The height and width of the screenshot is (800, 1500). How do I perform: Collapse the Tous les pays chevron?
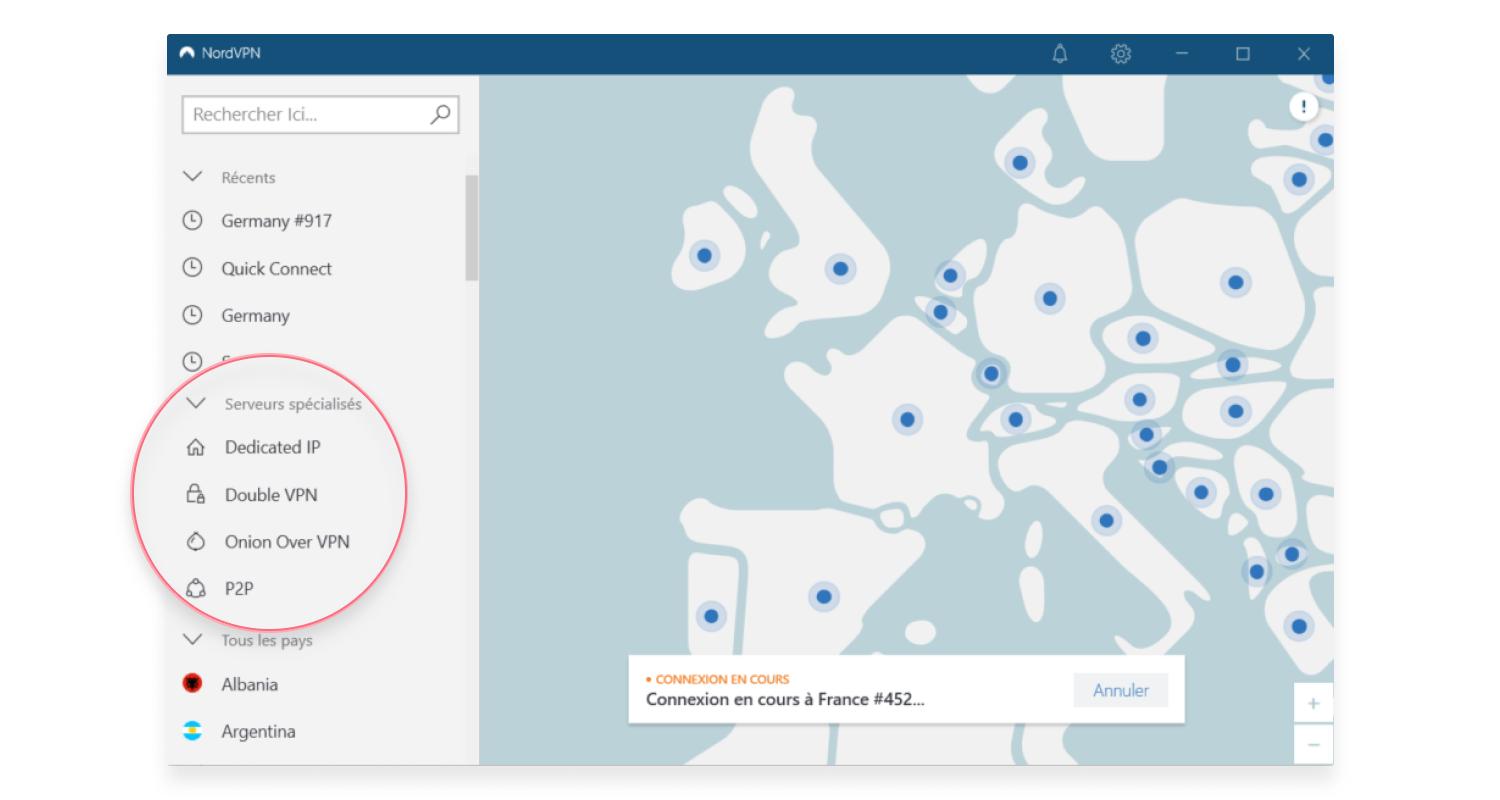(192, 640)
